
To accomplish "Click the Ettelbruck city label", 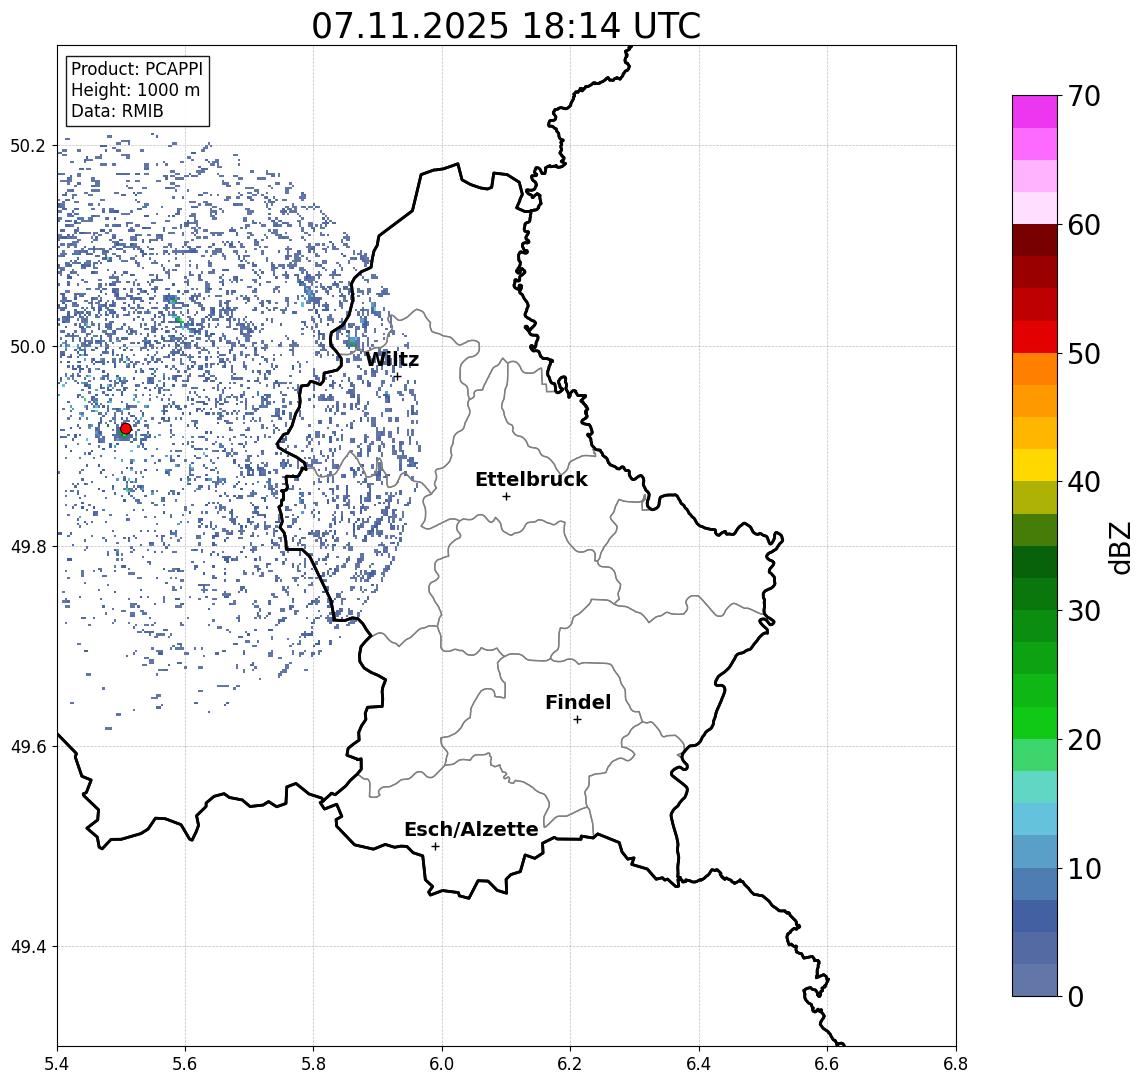I will pos(531,479).
